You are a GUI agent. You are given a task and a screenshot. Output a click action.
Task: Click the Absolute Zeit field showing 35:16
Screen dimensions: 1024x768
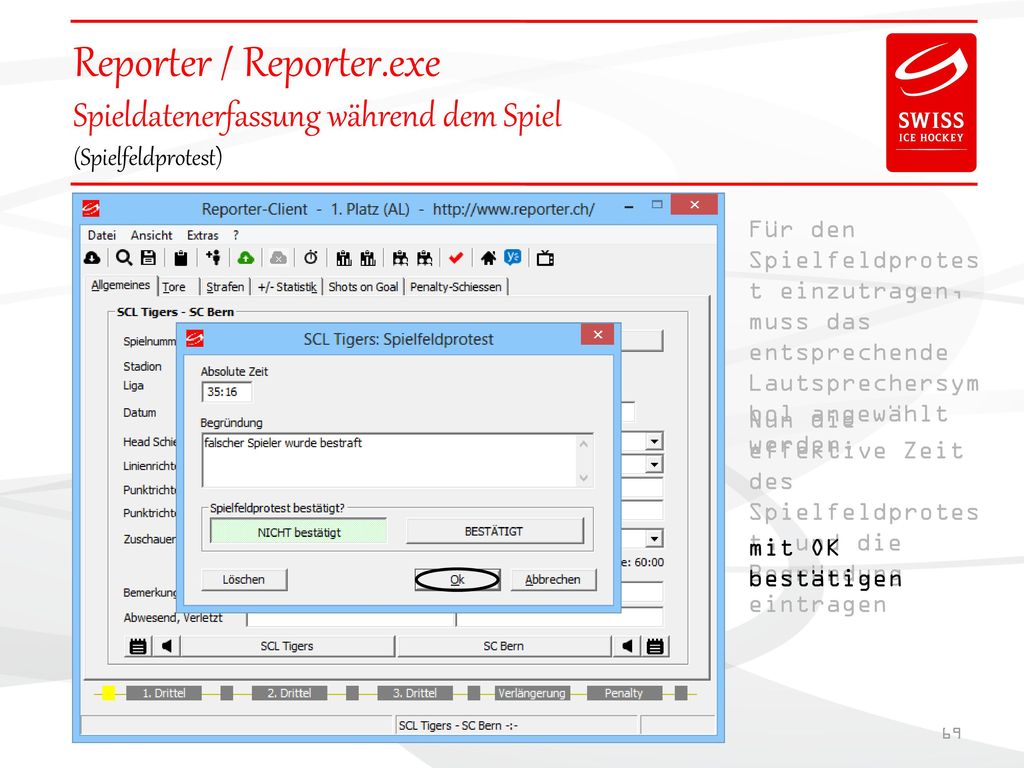coord(227,392)
